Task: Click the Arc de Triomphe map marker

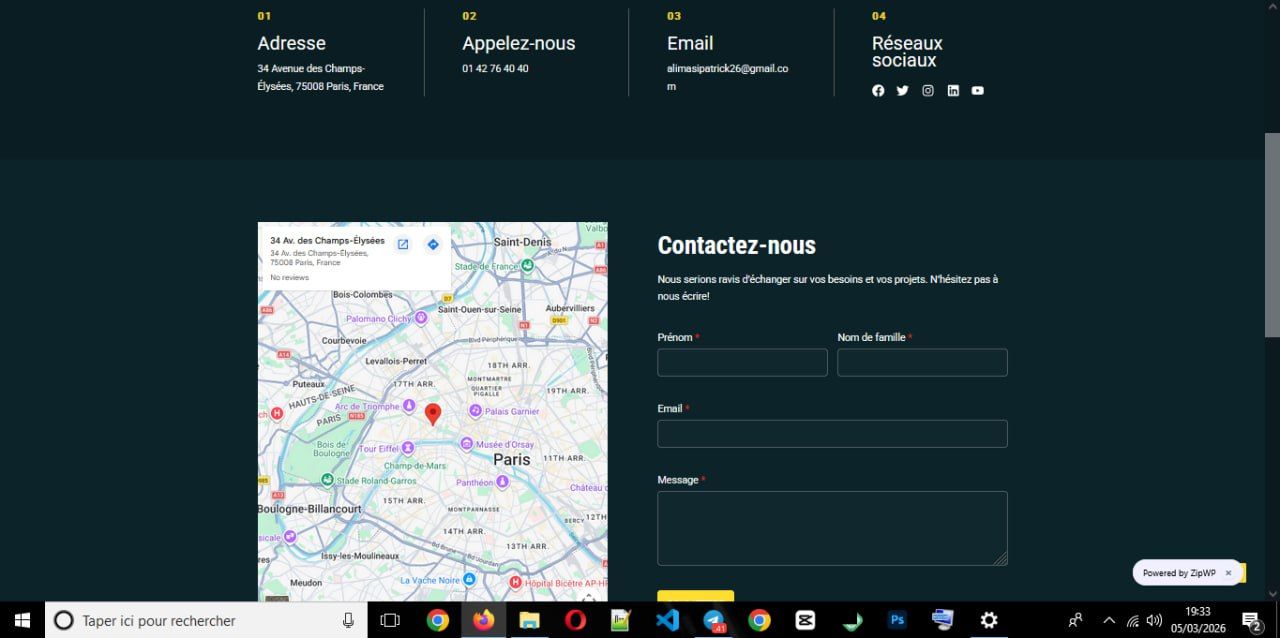Action: (409, 405)
